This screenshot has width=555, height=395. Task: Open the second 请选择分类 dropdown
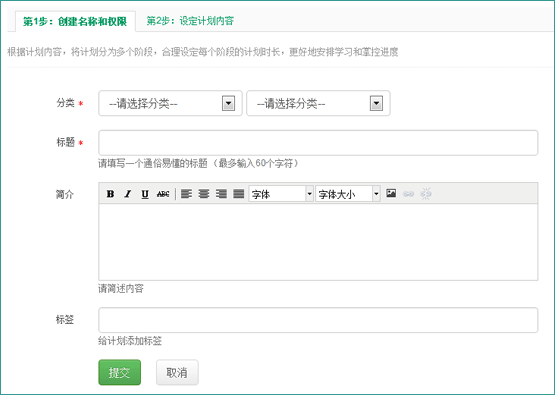(x=318, y=103)
